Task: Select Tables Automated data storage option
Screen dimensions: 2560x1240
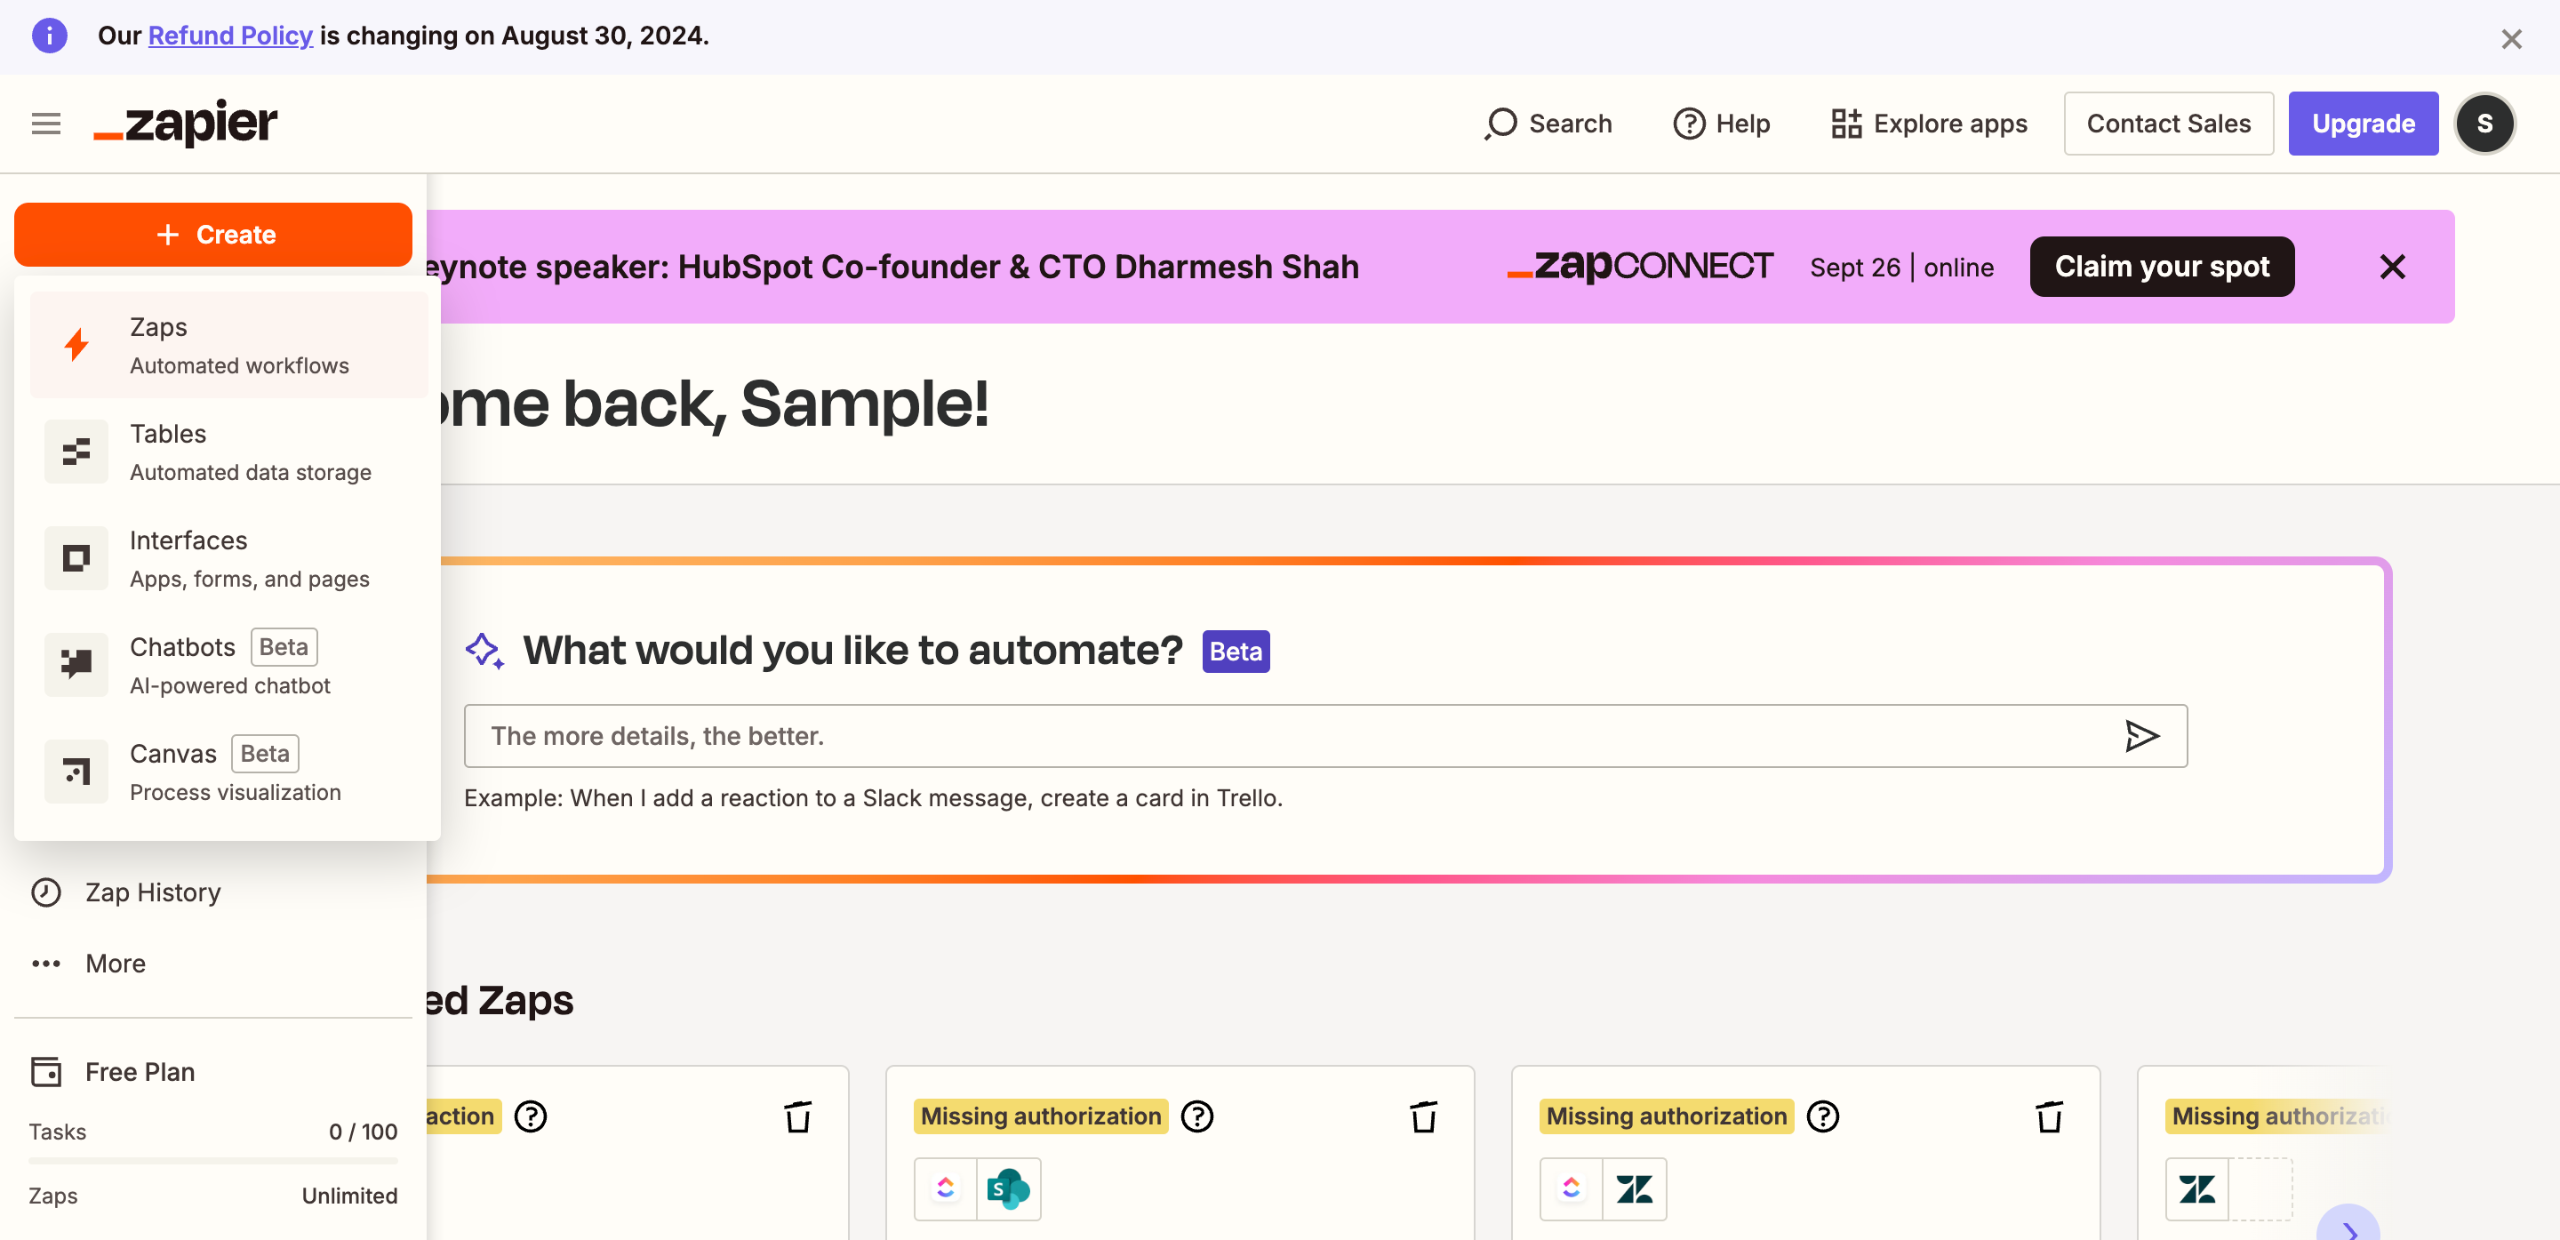Action: point(250,452)
